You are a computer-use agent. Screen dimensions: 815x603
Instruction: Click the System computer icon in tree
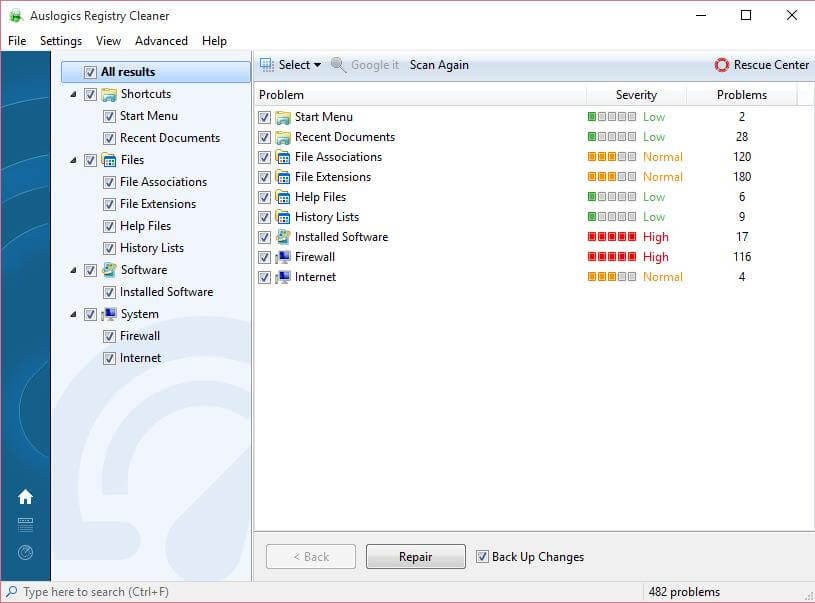pos(109,314)
